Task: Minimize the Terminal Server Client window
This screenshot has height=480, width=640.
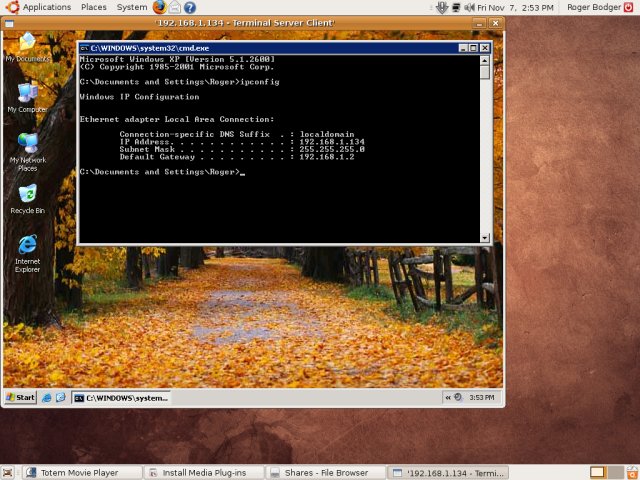Action: 480,23
